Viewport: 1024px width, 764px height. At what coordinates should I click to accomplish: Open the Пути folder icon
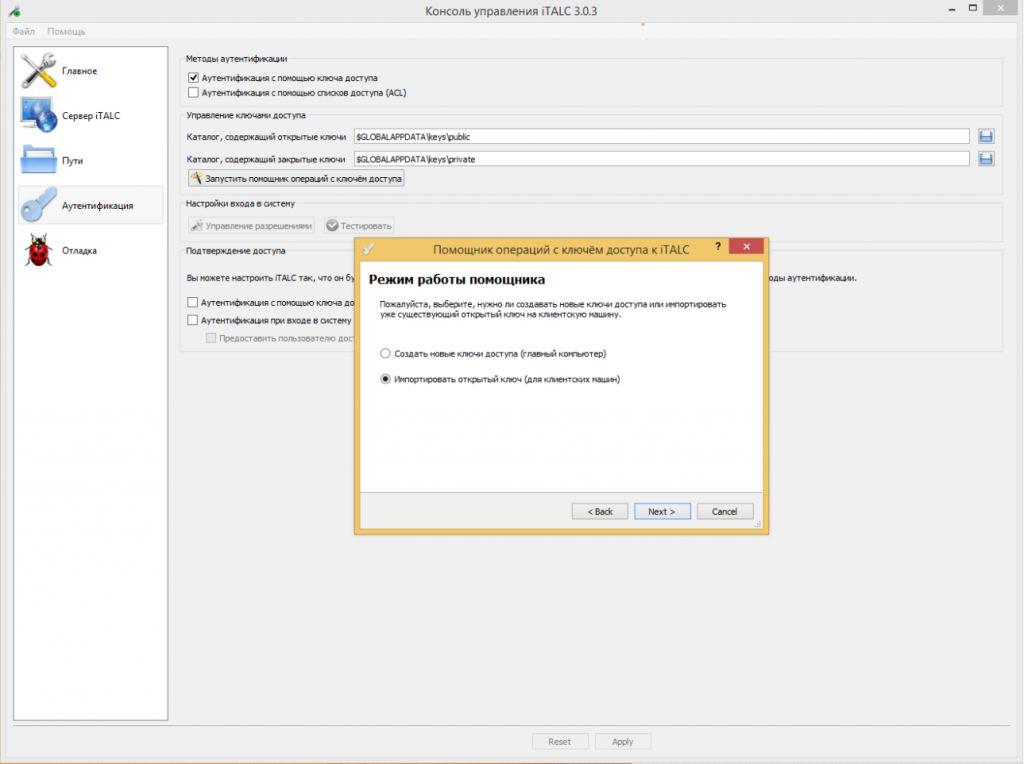click(x=39, y=160)
